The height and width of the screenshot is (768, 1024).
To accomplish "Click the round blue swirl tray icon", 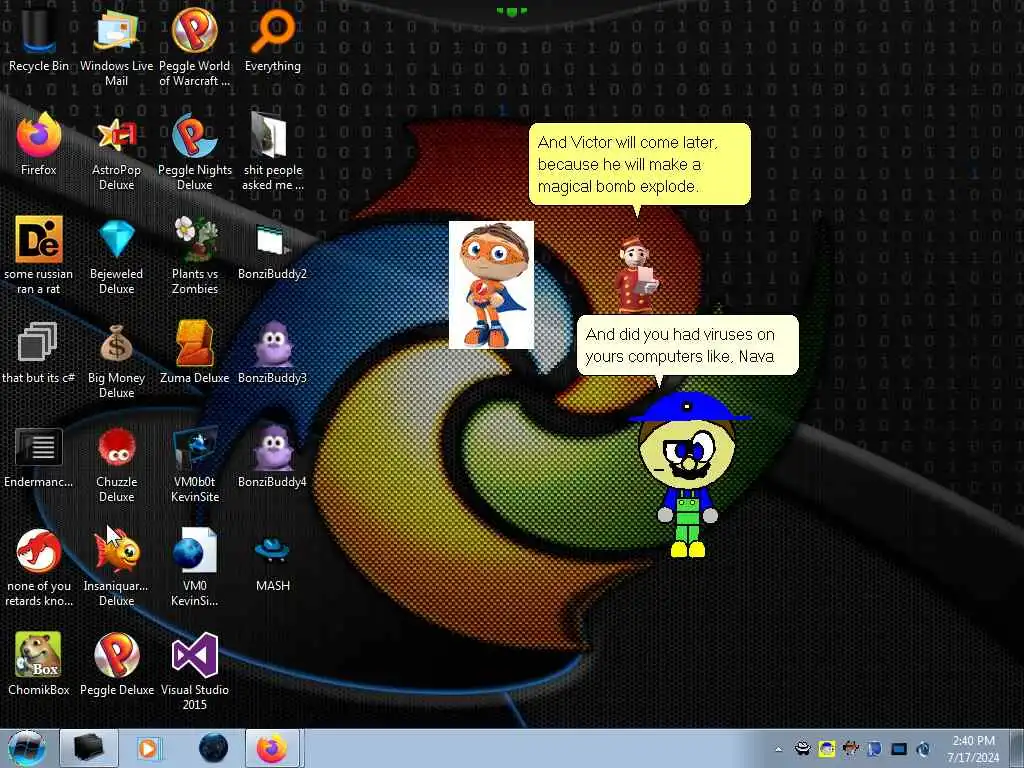I will [x=923, y=748].
